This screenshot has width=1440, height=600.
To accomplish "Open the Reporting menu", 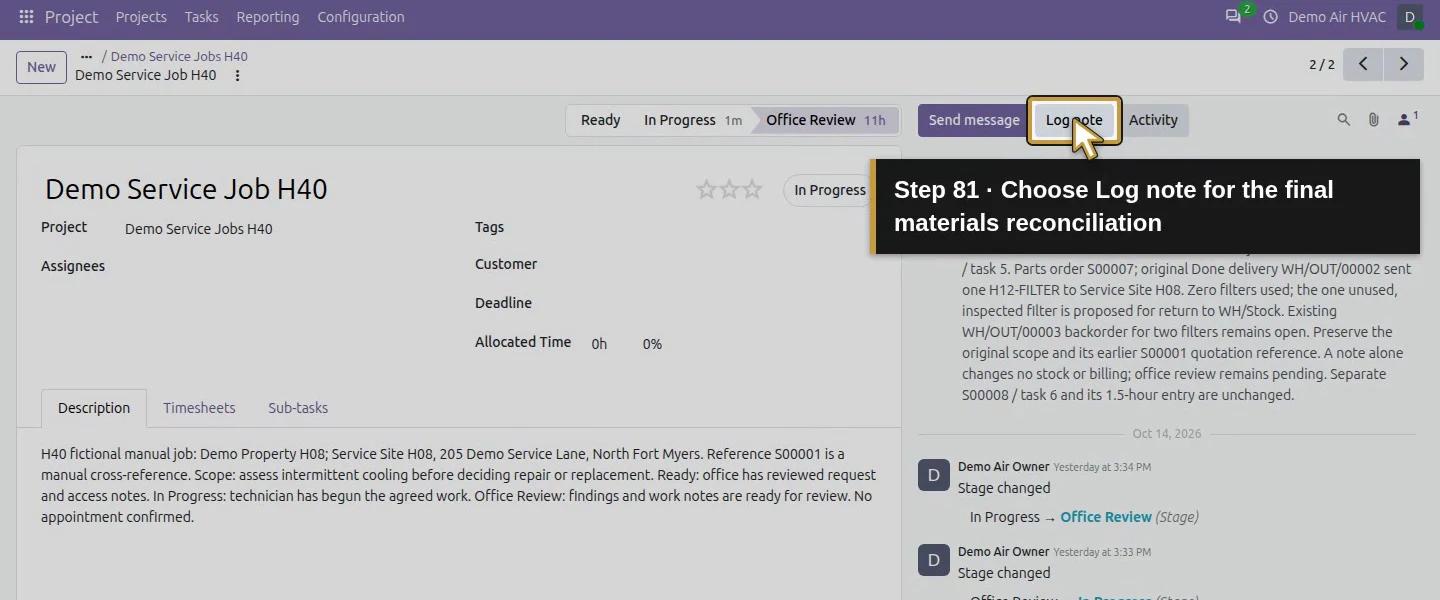I will coord(268,17).
